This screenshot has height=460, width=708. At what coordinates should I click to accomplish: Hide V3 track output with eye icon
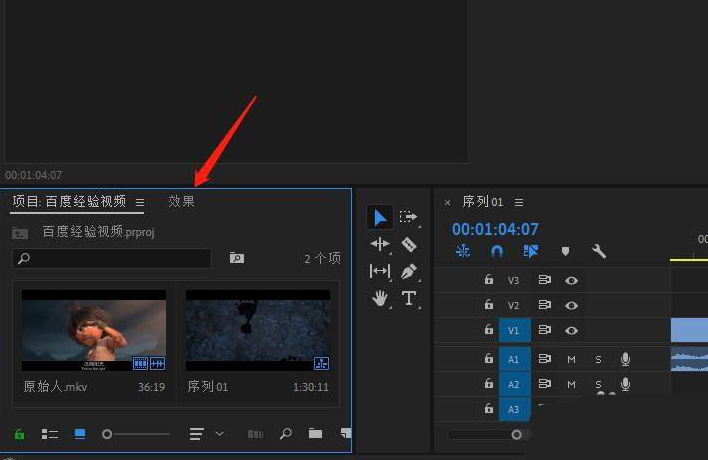click(x=572, y=281)
